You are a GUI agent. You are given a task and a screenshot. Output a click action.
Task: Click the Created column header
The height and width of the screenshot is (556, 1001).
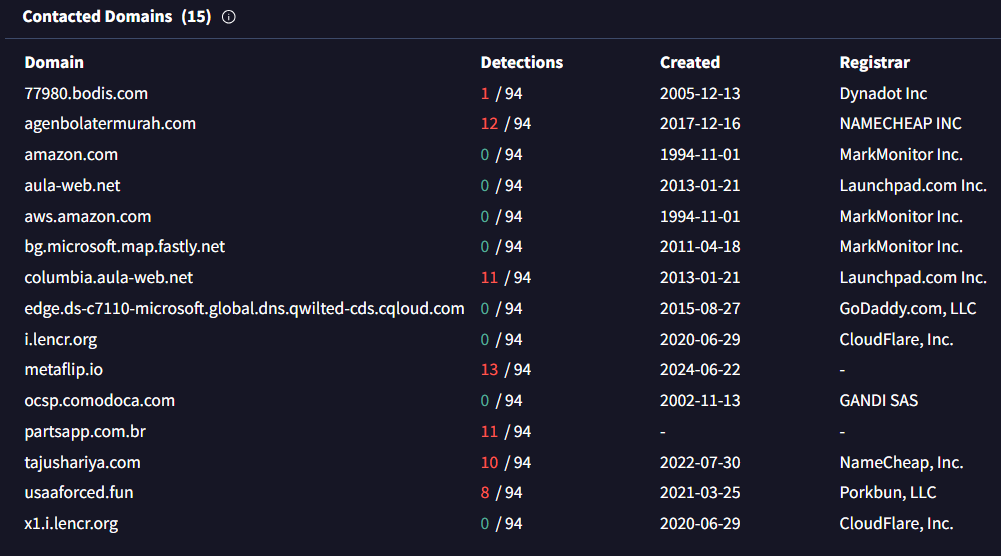[x=690, y=62]
